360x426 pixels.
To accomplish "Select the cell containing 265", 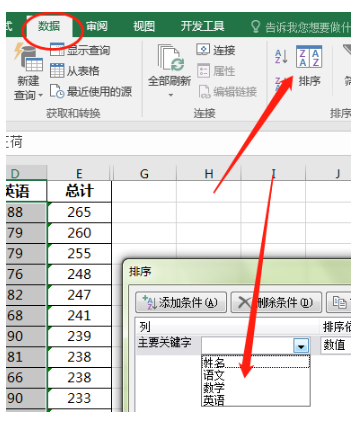I will [x=79, y=212].
